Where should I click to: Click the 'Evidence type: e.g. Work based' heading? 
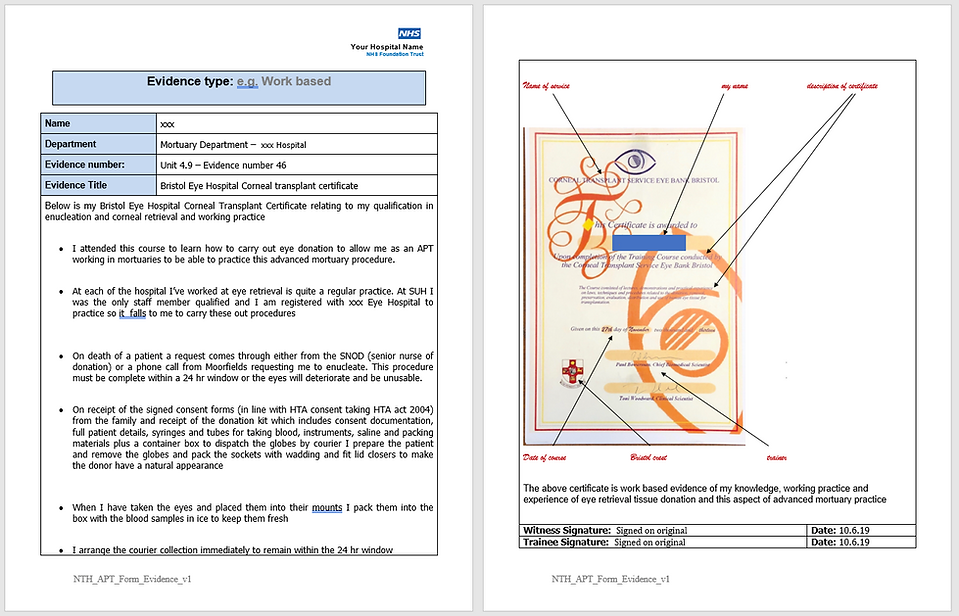coord(239,81)
